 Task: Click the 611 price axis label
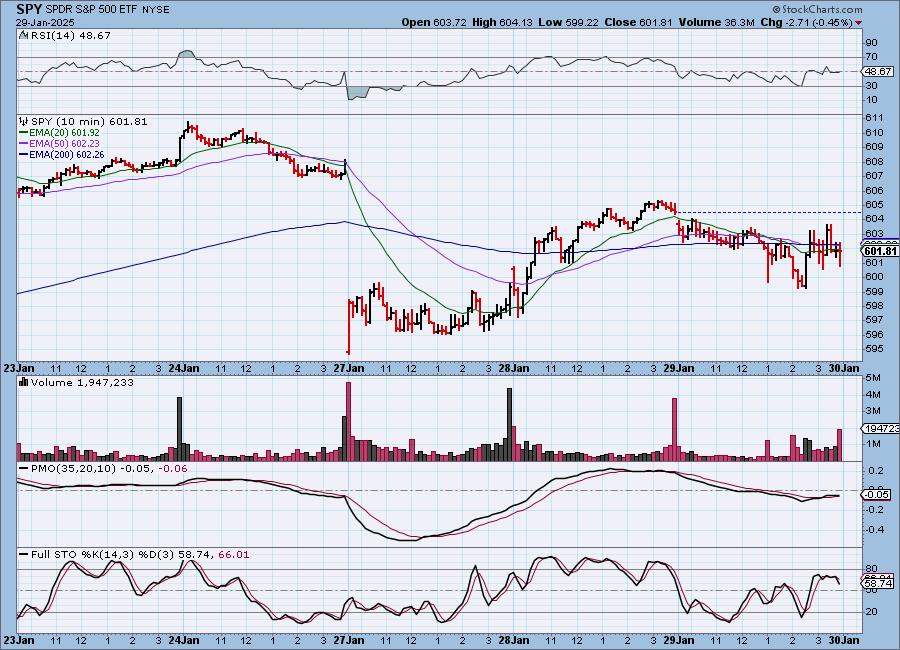pyautogui.click(x=874, y=118)
